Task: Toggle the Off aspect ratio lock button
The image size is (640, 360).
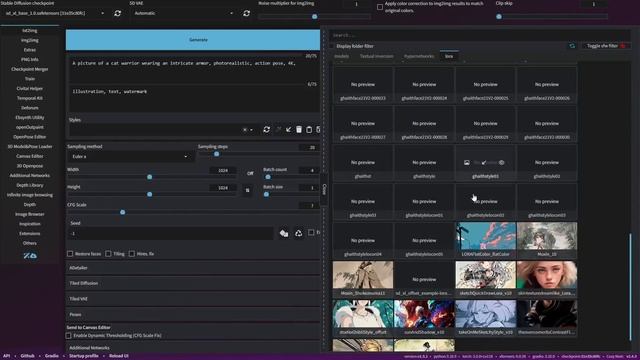Action: point(250,173)
